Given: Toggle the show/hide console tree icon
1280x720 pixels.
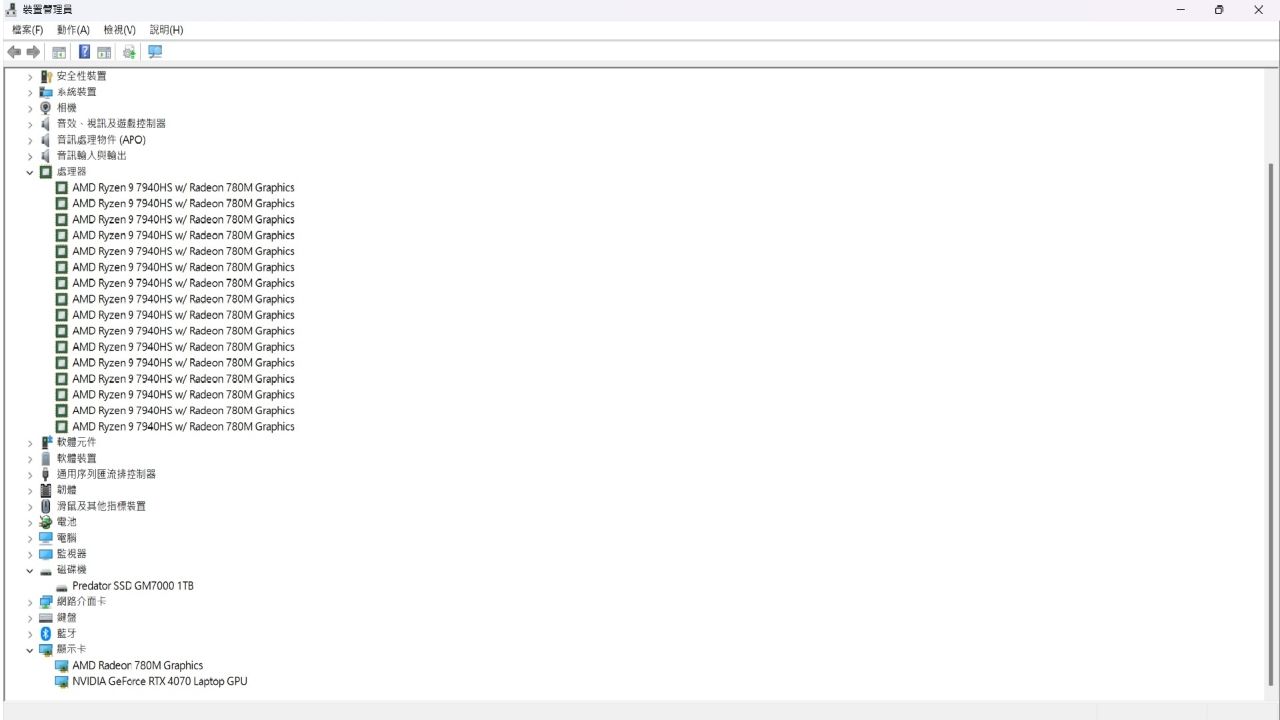Looking at the screenshot, I should coord(59,52).
